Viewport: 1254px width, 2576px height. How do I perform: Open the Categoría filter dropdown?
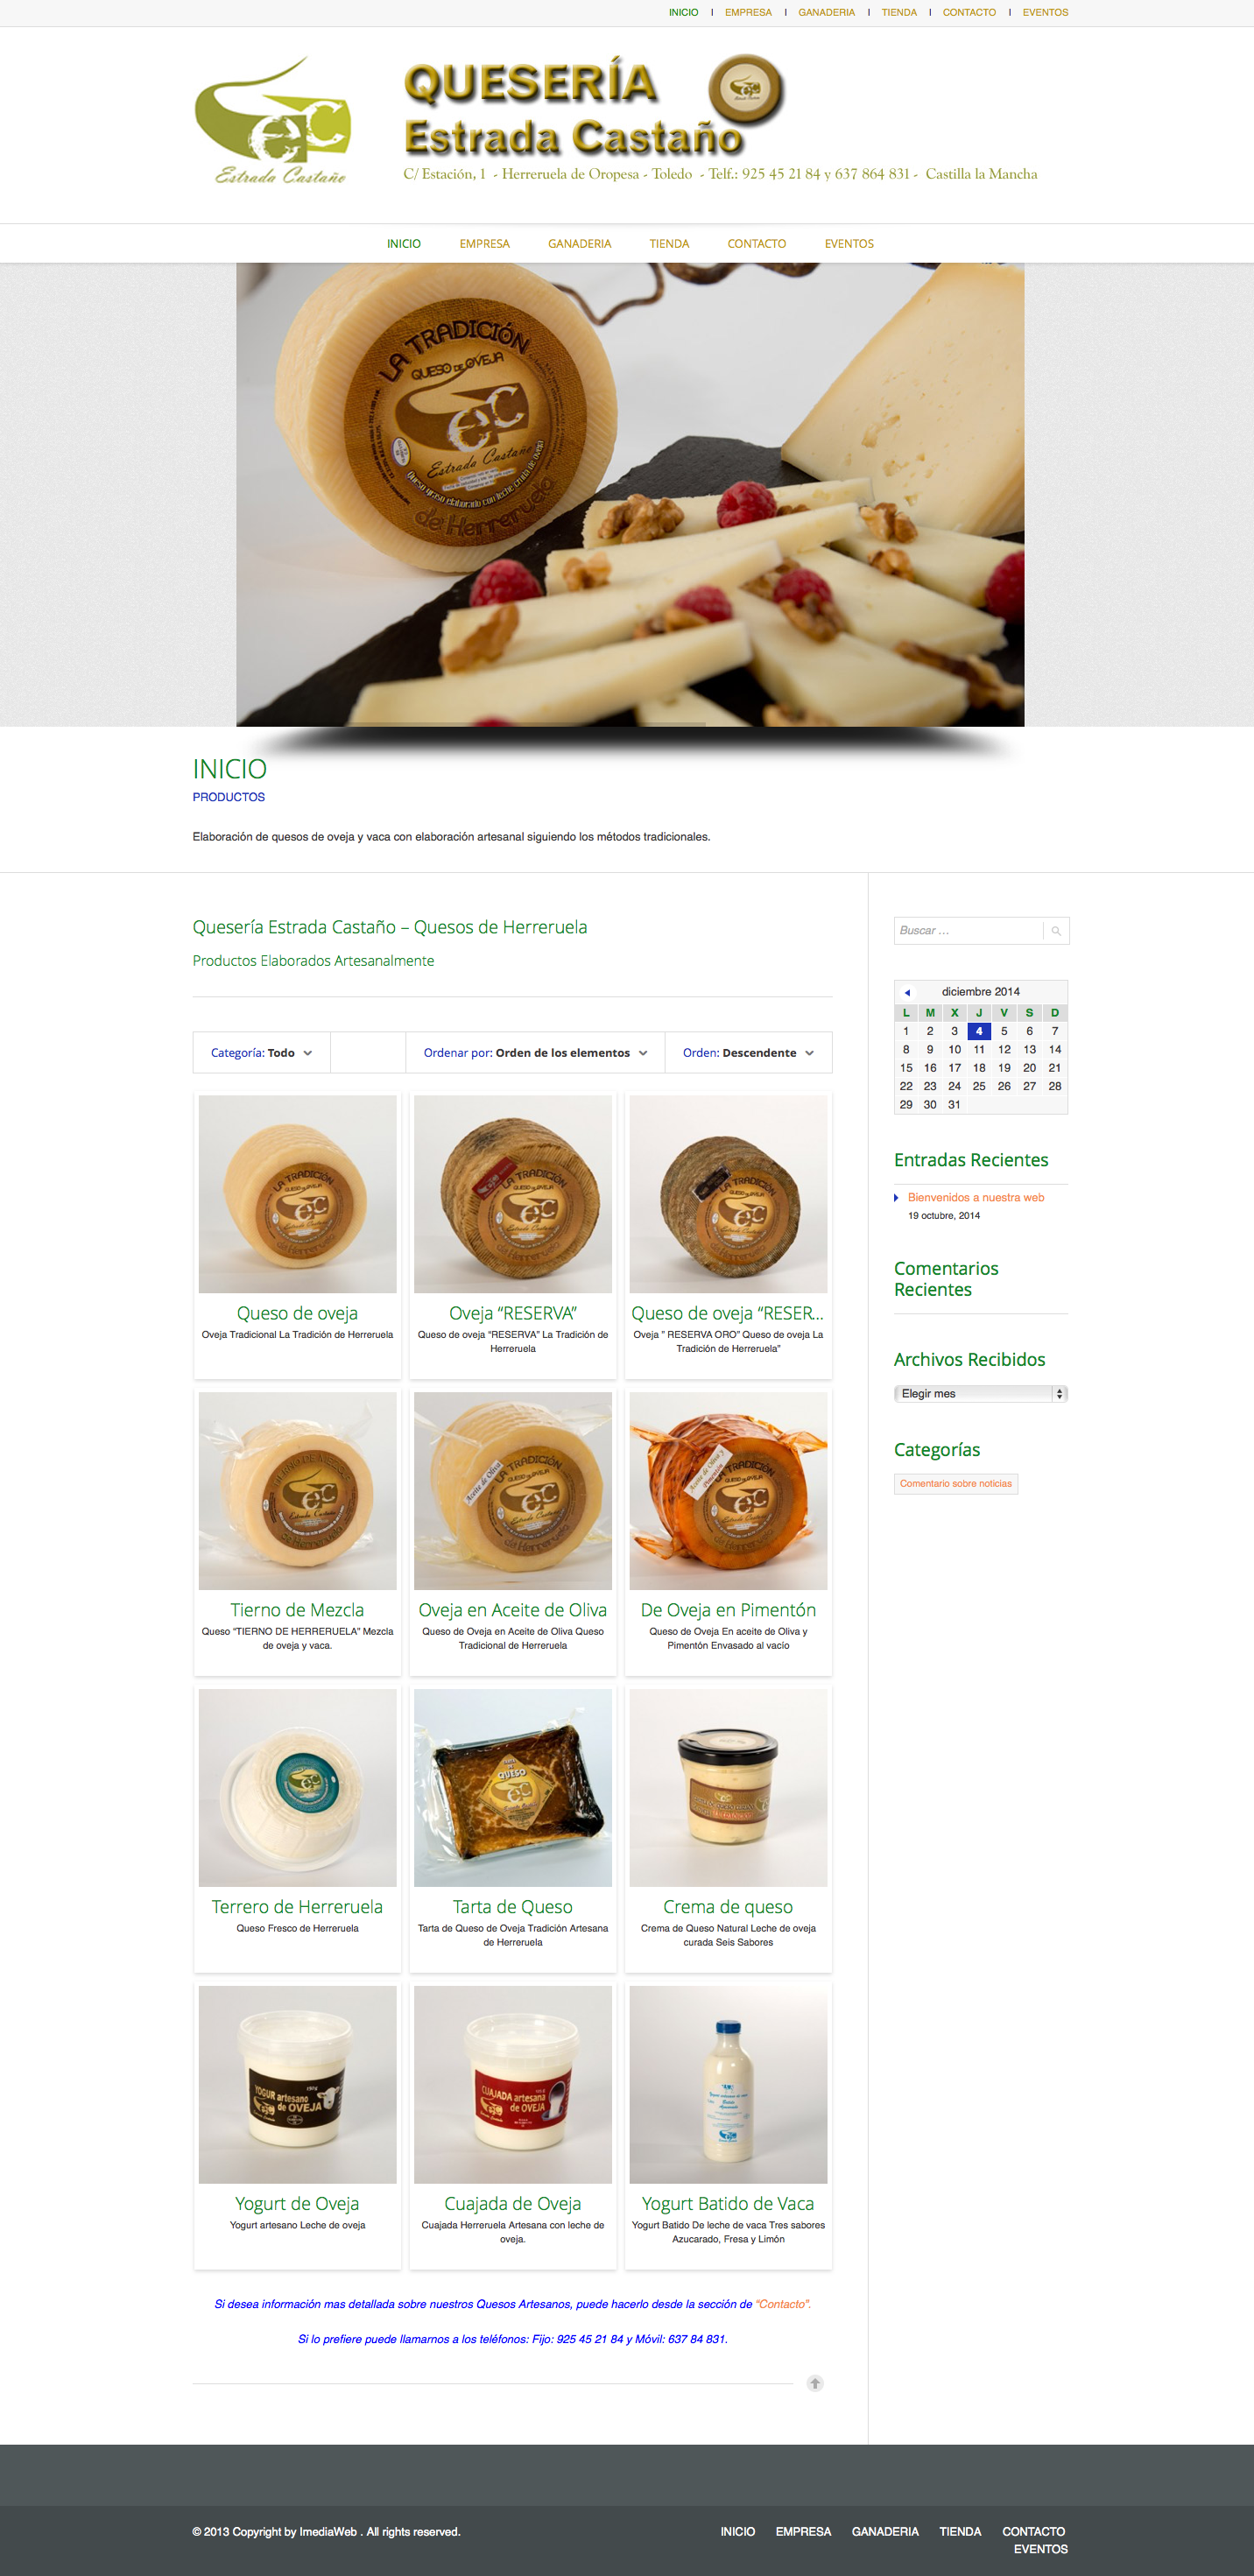click(261, 1053)
